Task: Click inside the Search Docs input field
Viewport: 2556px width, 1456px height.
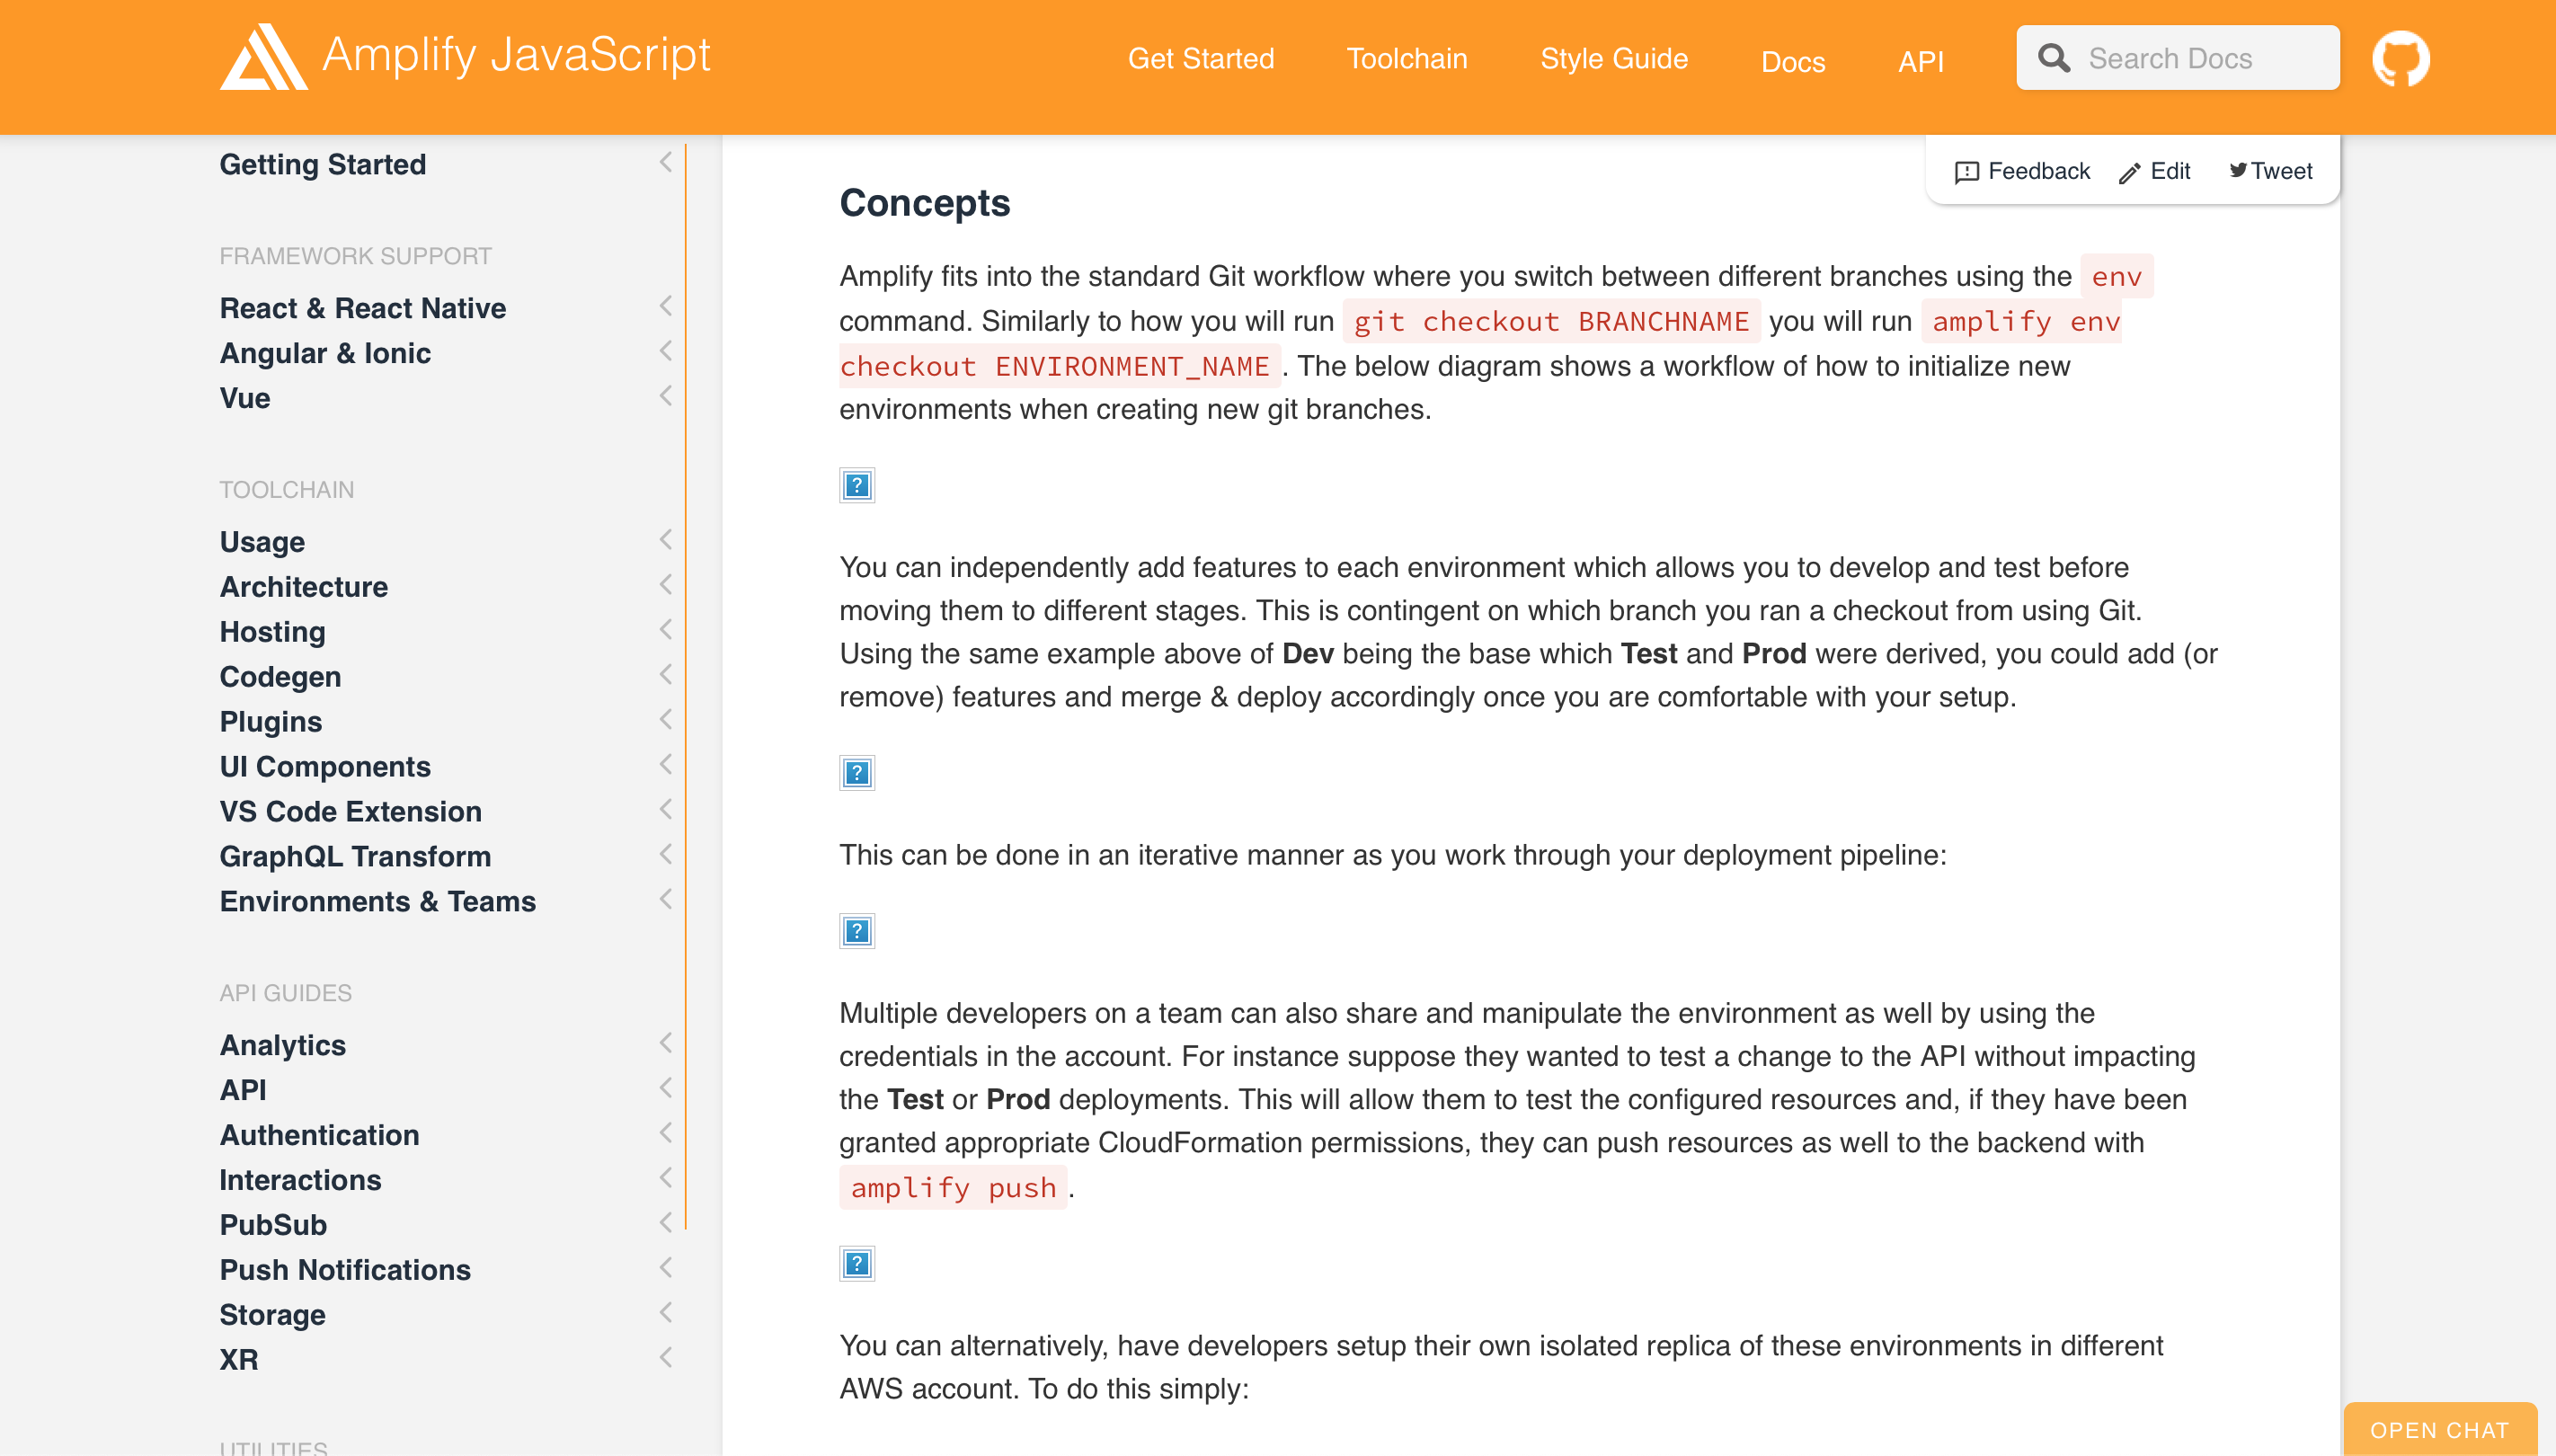Action: pyautogui.click(x=2200, y=58)
